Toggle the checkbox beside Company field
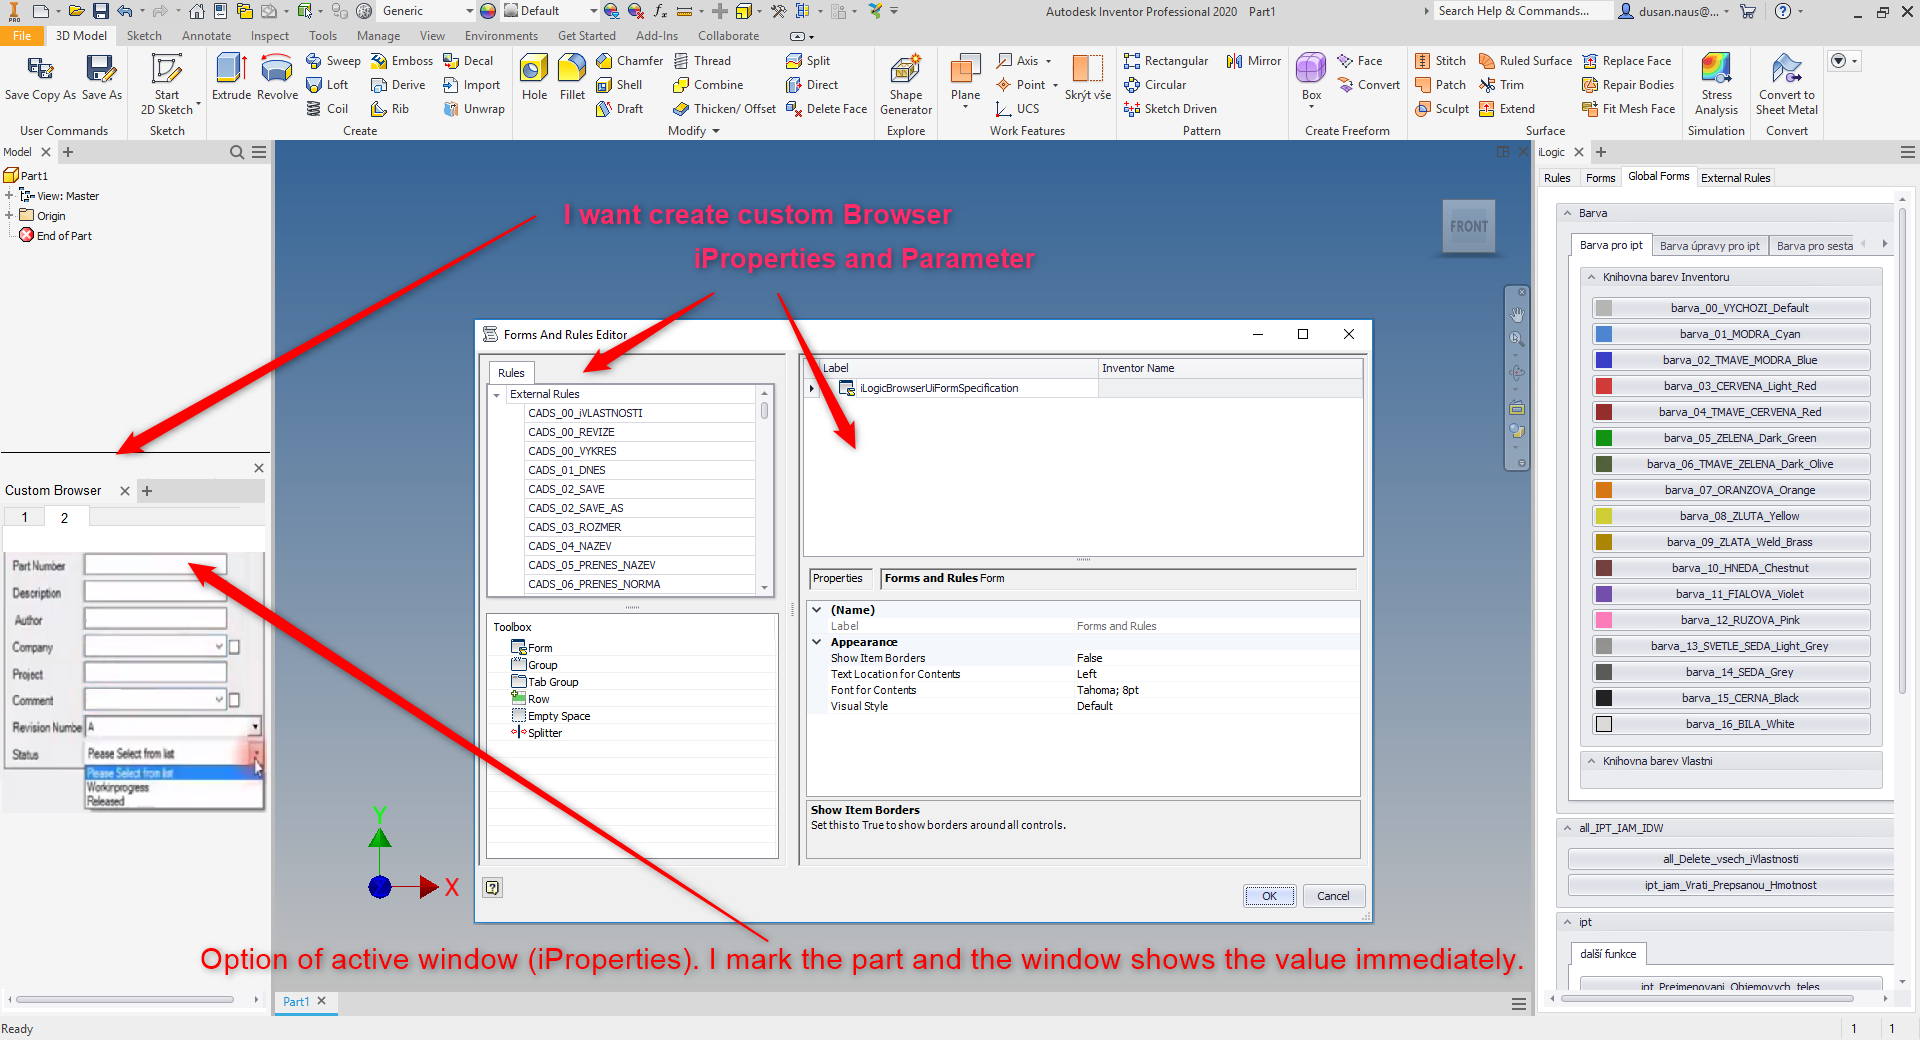This screenshot has height=1040, width=1920. pyautogui.click(x=235, y=647)
